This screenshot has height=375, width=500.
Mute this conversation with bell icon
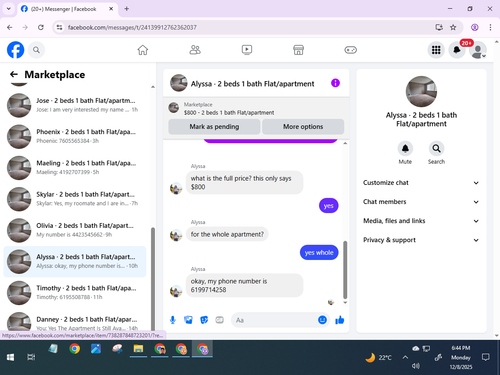[x=405, y=149]
